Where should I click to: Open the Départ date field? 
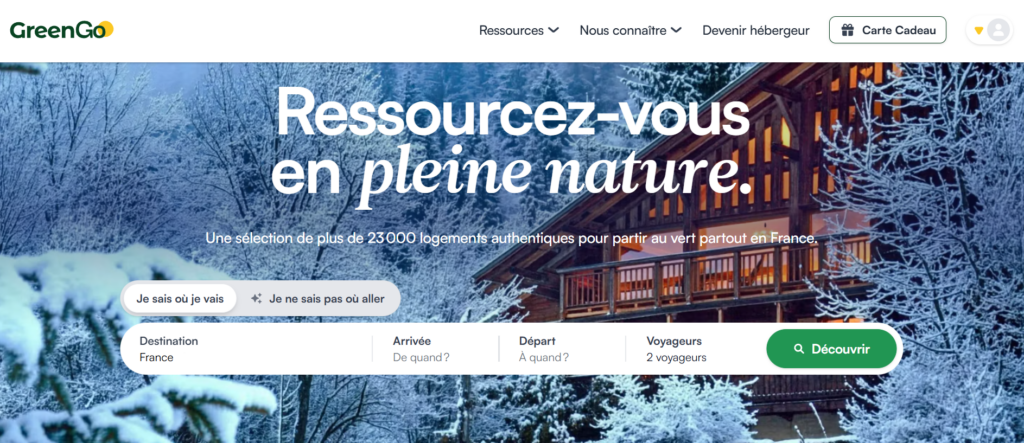tap(562, 349)
